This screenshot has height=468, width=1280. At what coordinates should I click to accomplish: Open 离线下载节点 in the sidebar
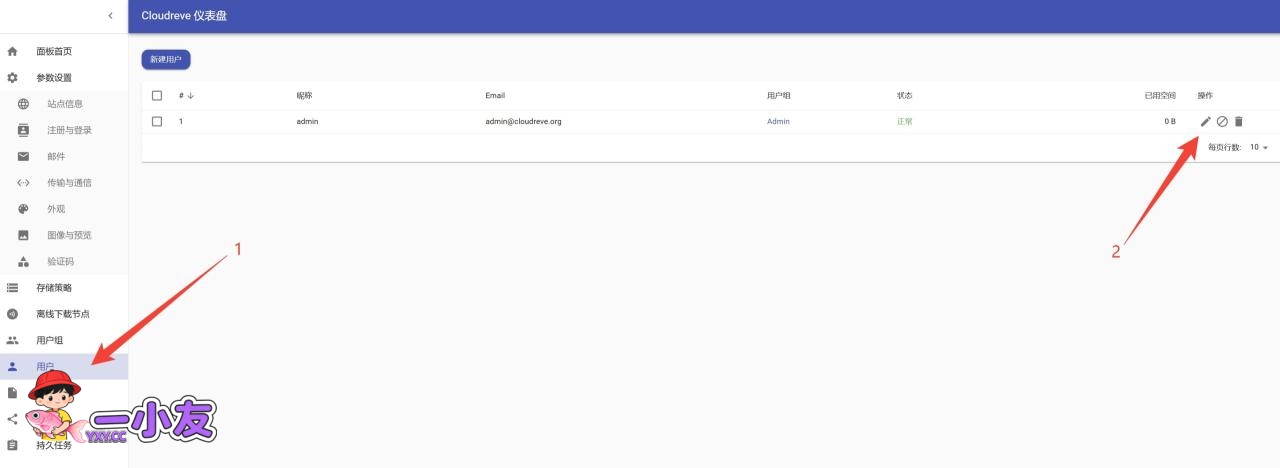tap(63, 314)
